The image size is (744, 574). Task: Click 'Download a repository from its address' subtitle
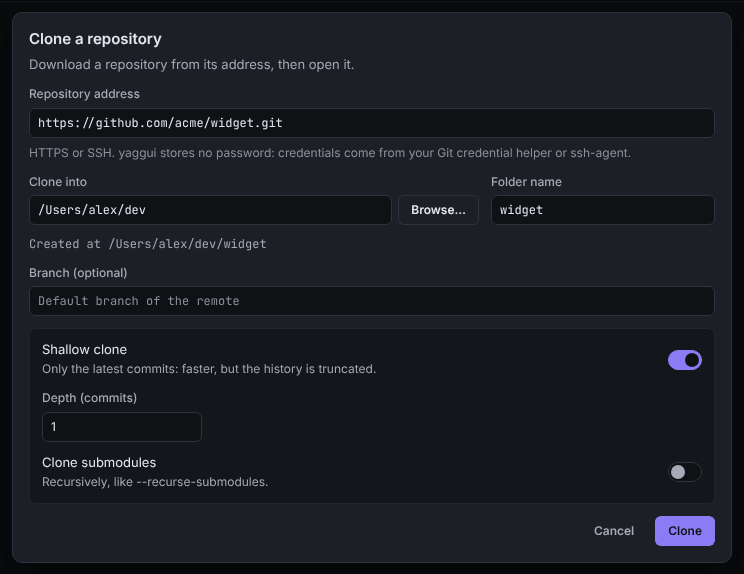[191, 65]
